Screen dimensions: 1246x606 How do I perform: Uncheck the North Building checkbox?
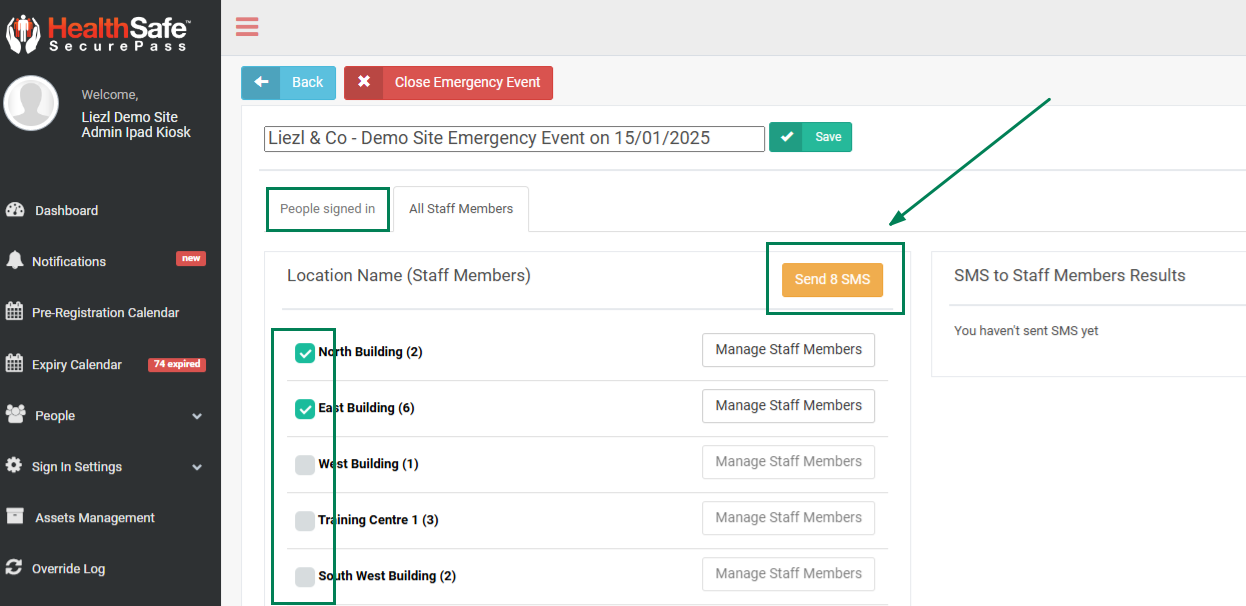(305, 353)
